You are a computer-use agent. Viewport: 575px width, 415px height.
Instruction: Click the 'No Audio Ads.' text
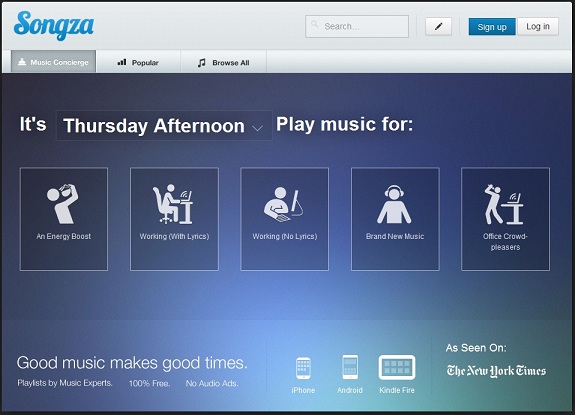(212, 383)
